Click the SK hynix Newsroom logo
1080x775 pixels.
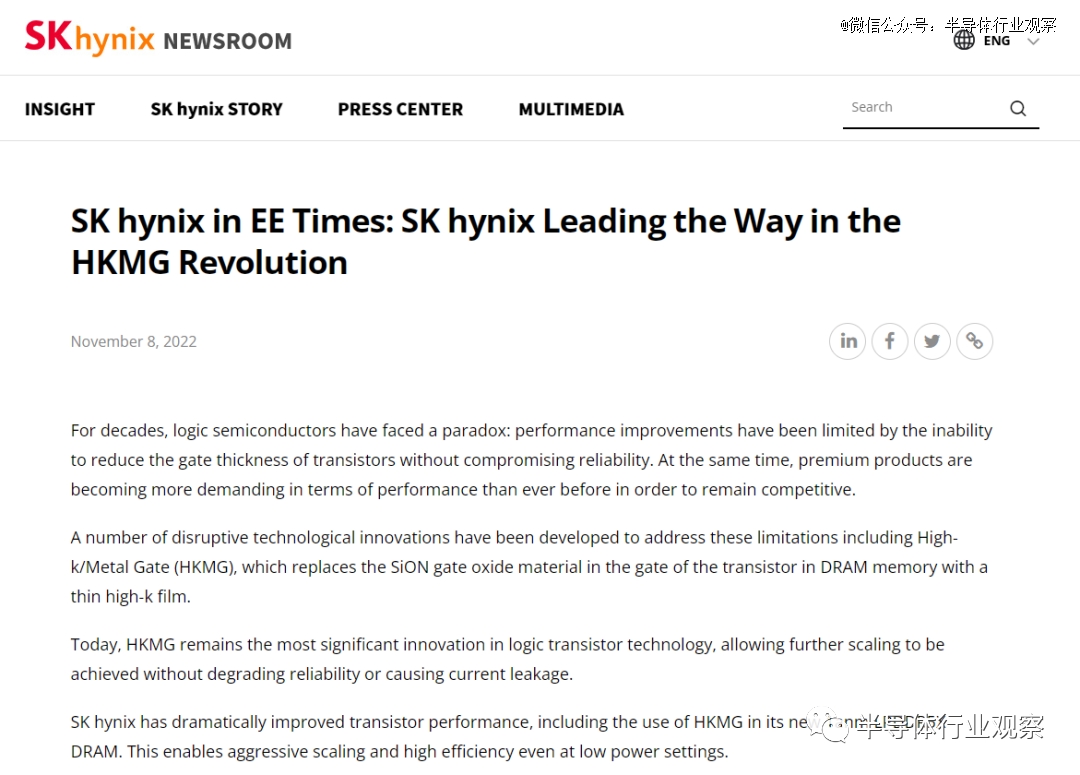coord(158,38)
